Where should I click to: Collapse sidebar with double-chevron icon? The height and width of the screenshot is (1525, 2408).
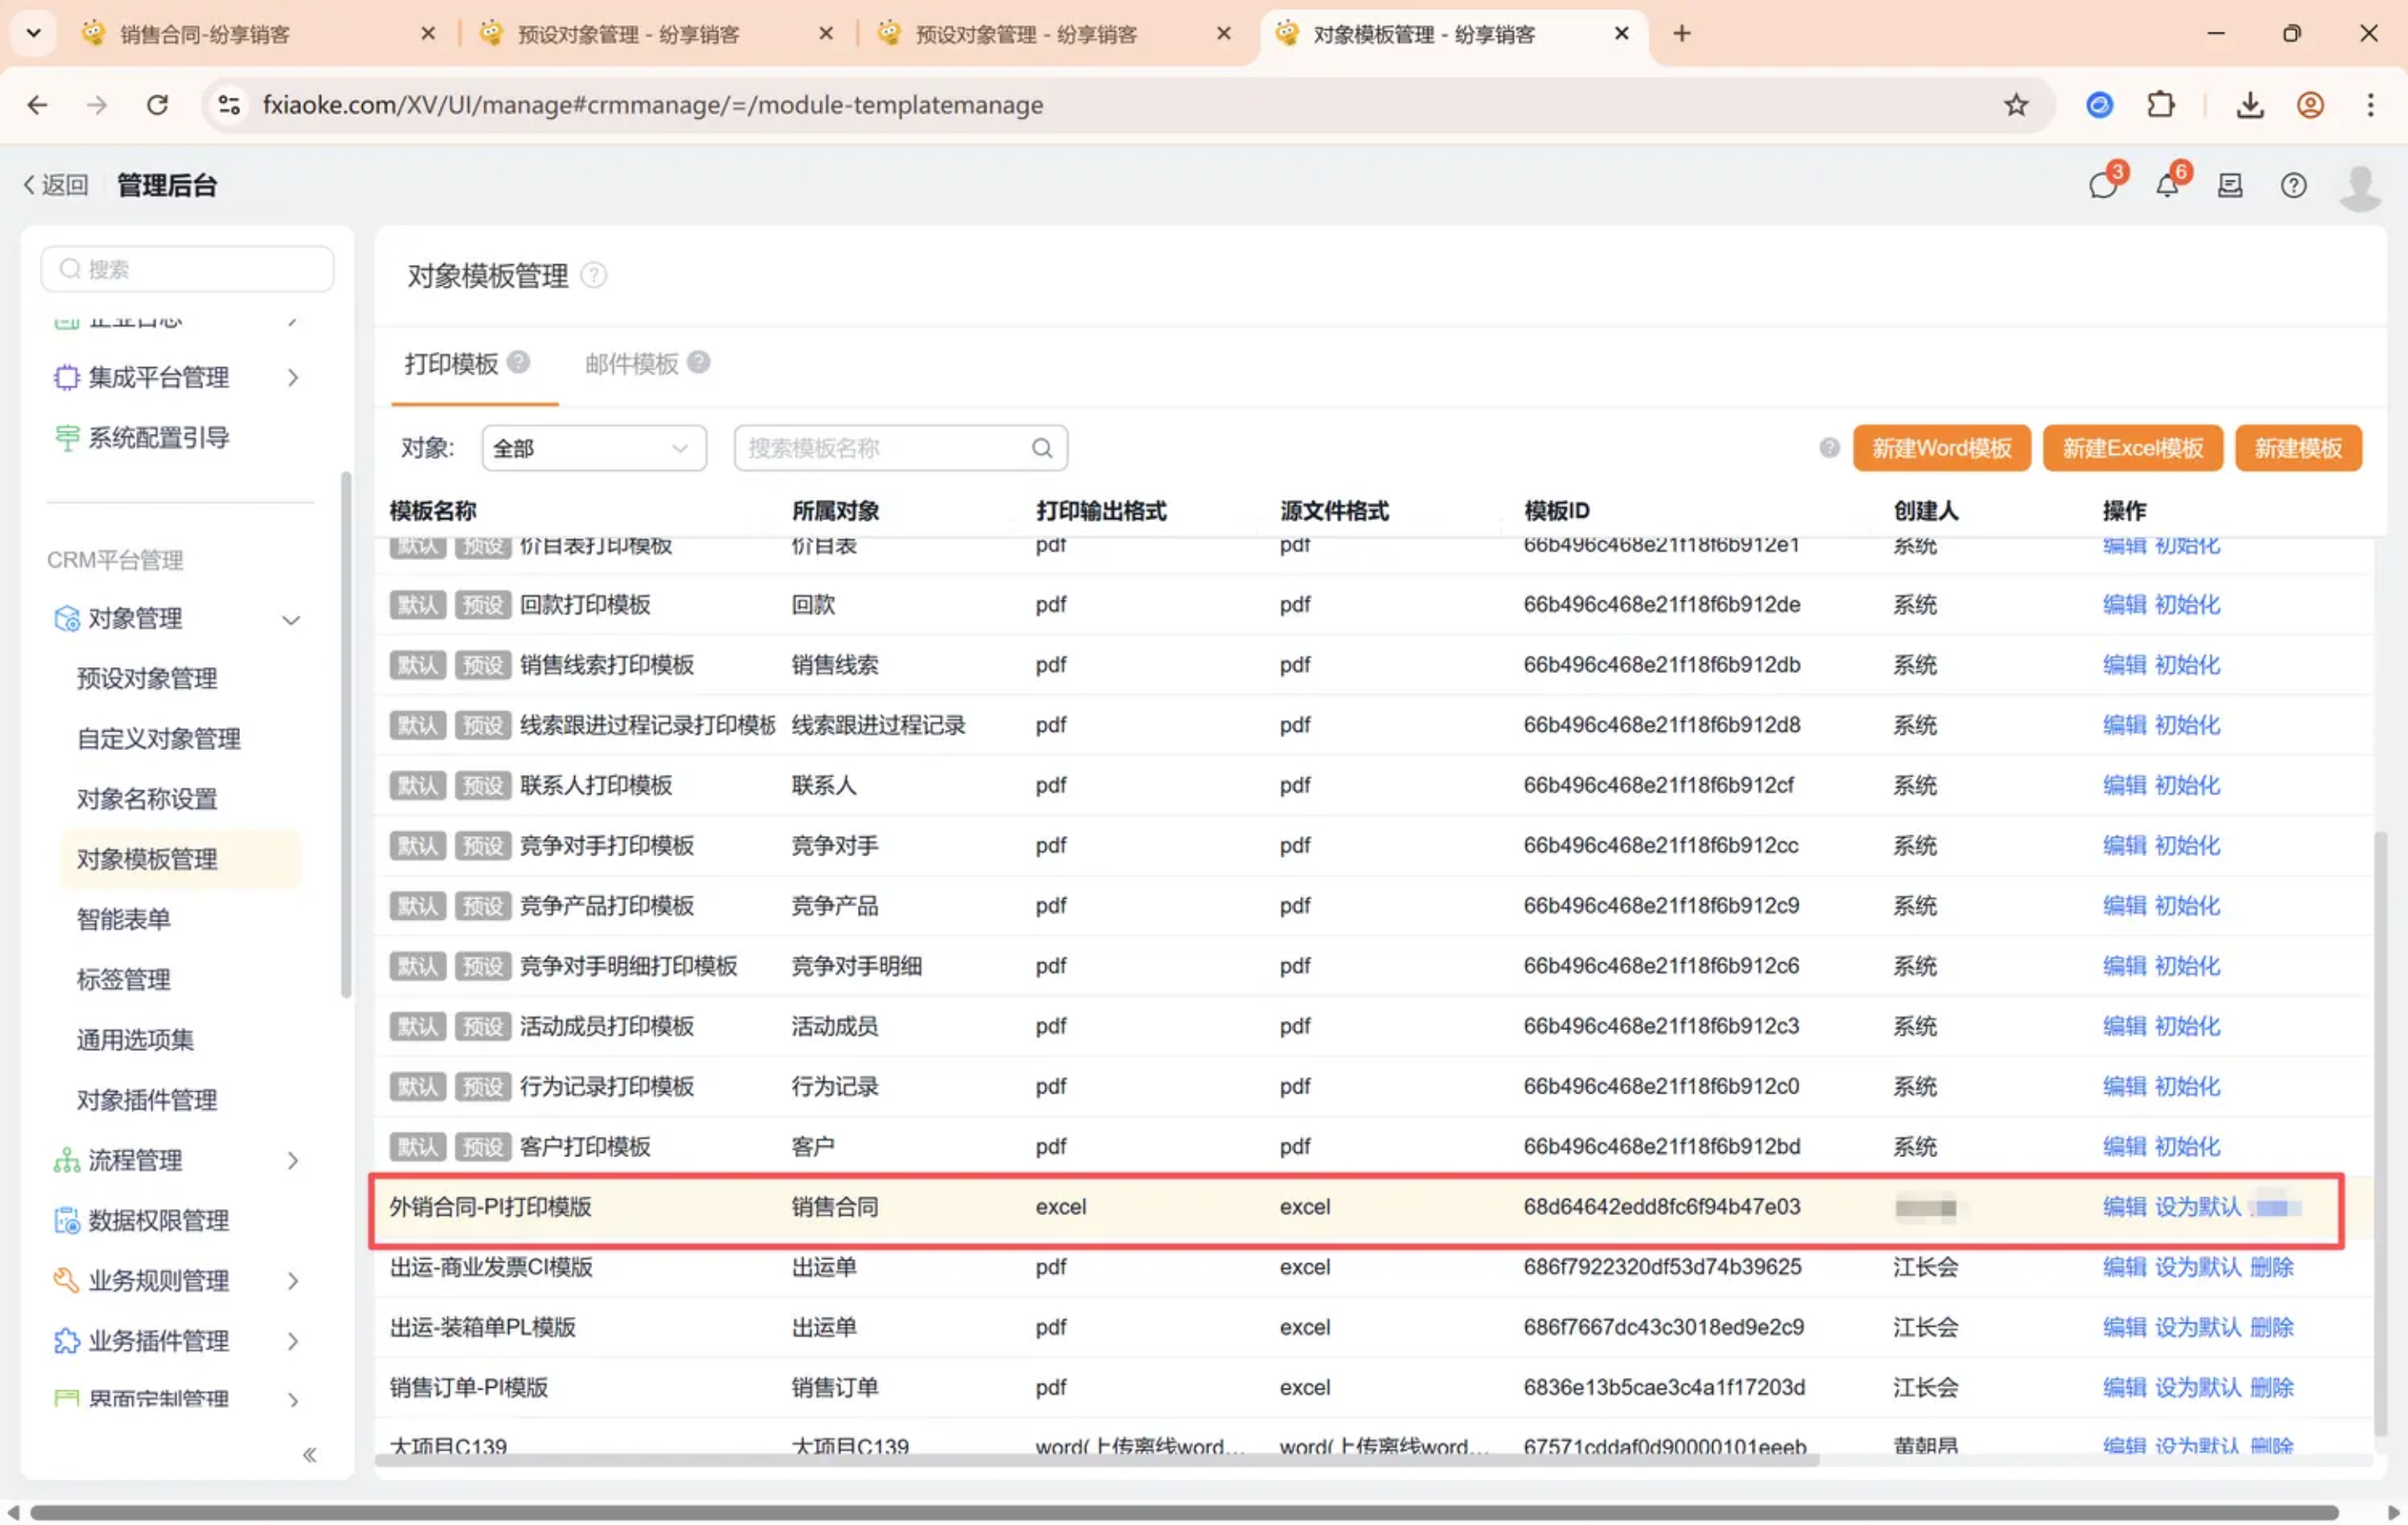310,1454
